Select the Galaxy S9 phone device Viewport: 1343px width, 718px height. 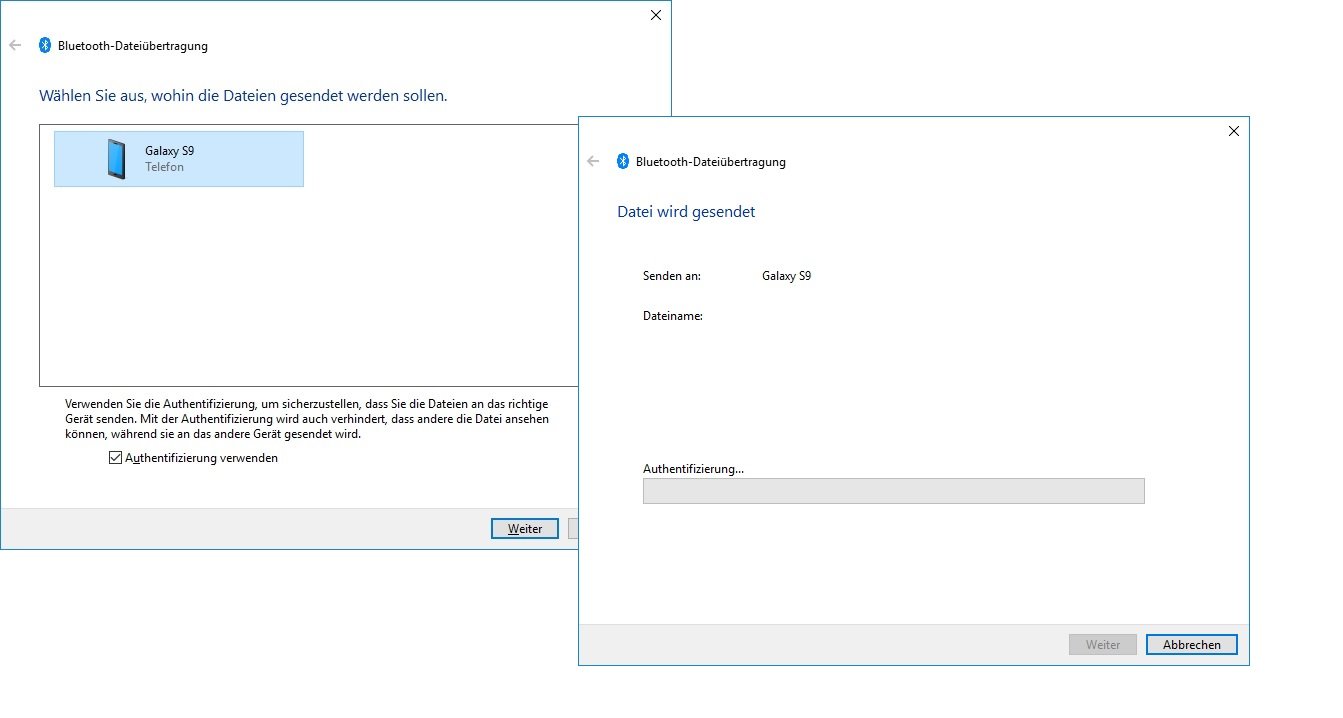point(179,159)
